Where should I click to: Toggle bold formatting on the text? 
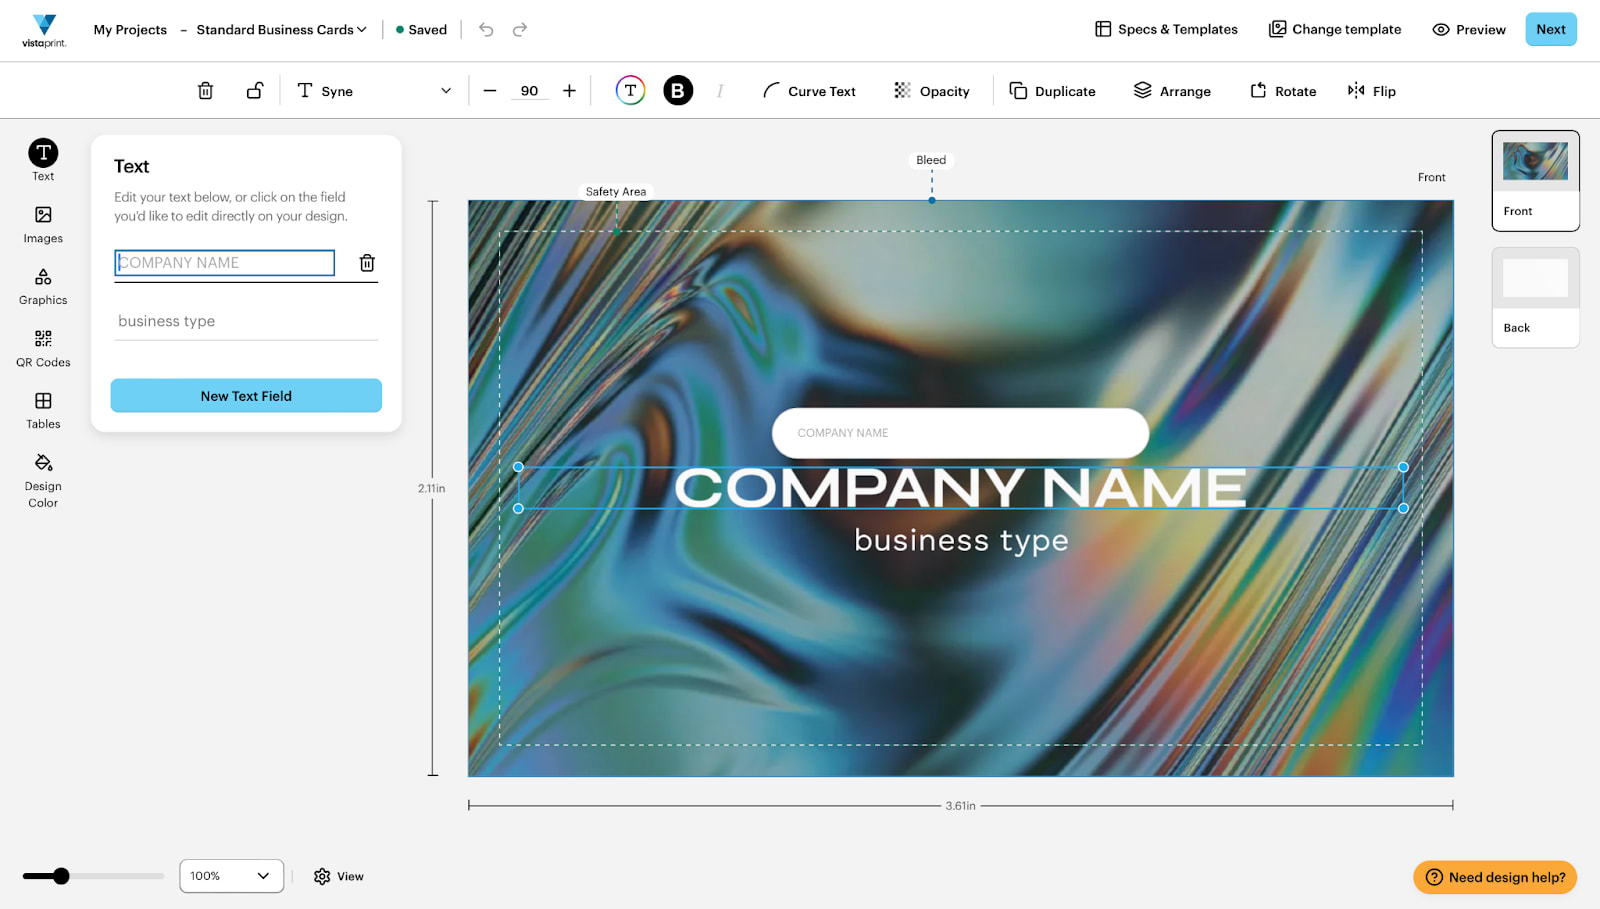tap(678, 90)
